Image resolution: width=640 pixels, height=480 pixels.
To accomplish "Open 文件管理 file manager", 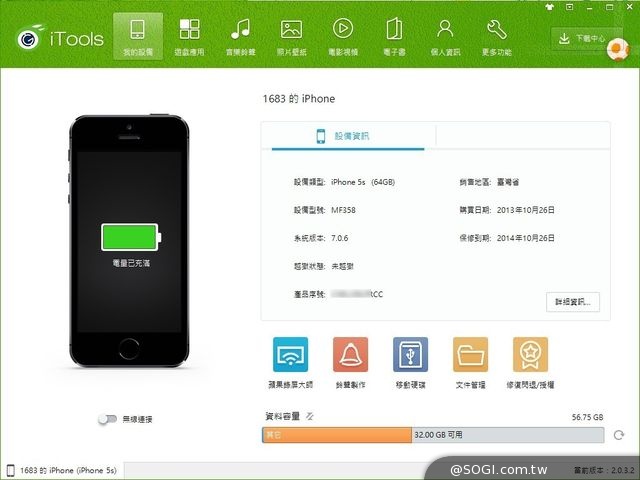I will pyautogui.click(x=470, y=362).
